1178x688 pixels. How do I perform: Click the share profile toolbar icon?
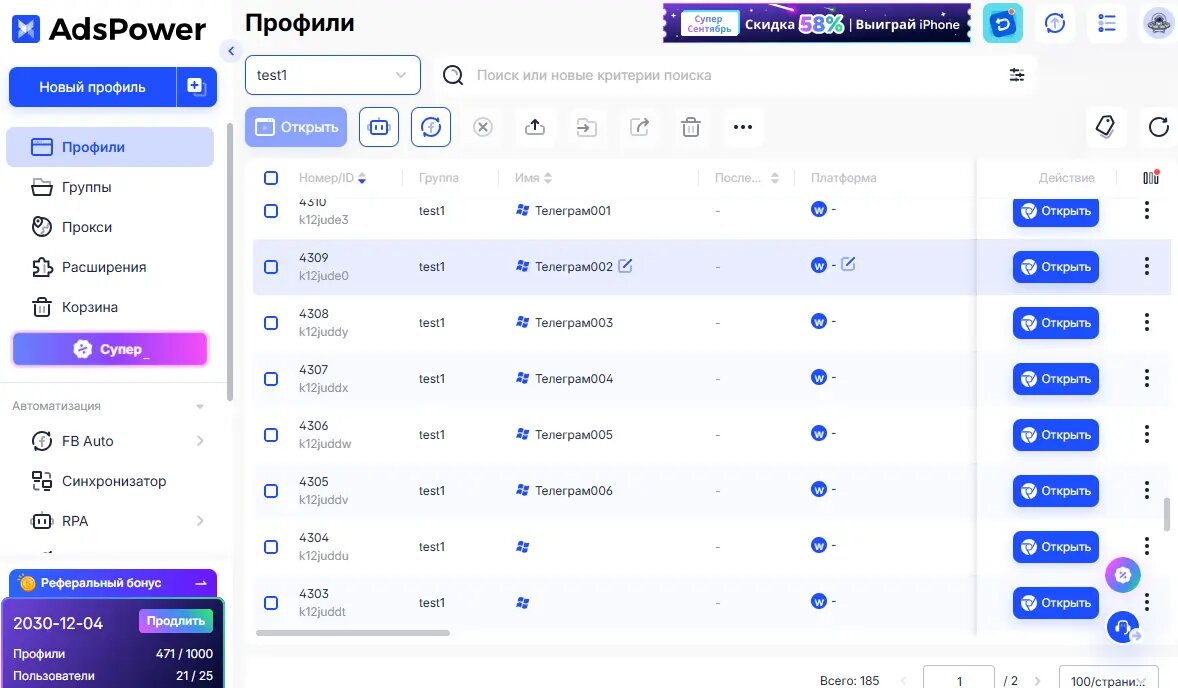(639, 127)
